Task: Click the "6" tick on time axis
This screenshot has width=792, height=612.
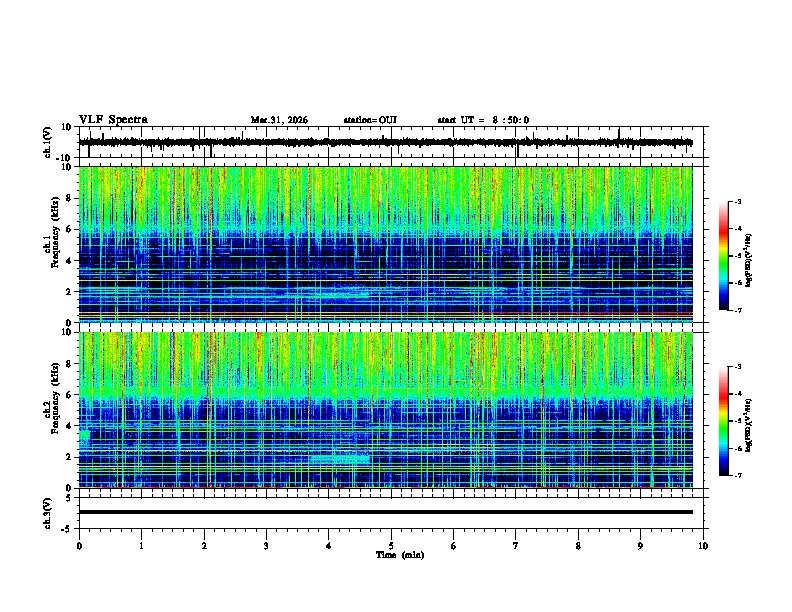Action: [454, 546]
